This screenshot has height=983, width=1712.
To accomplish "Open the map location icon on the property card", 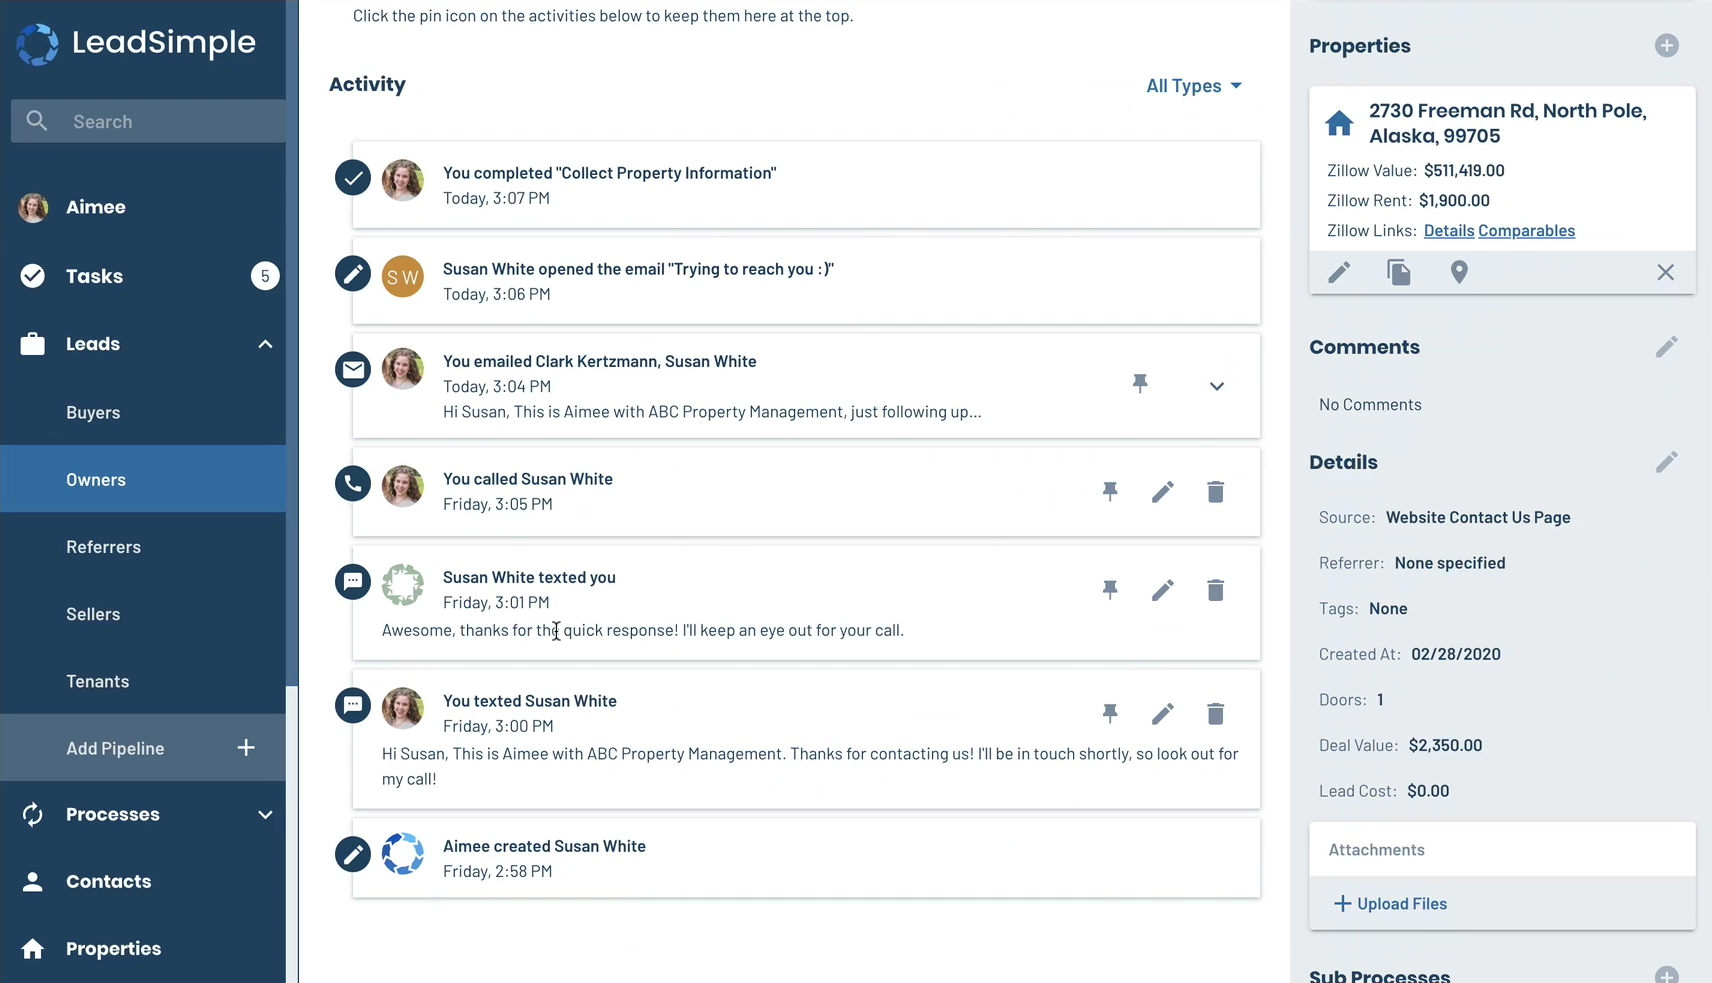I will pos(1459,272).
